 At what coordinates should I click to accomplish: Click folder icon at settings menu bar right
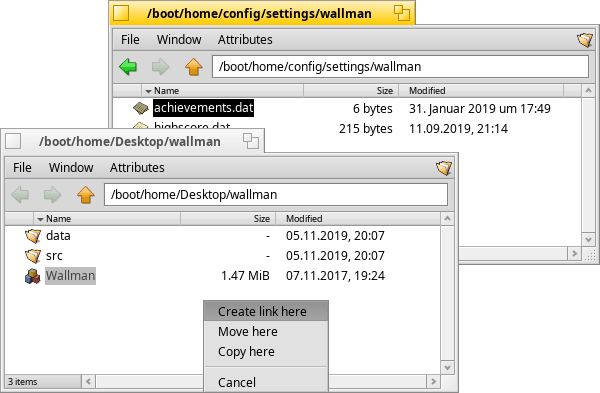[585, 39]
